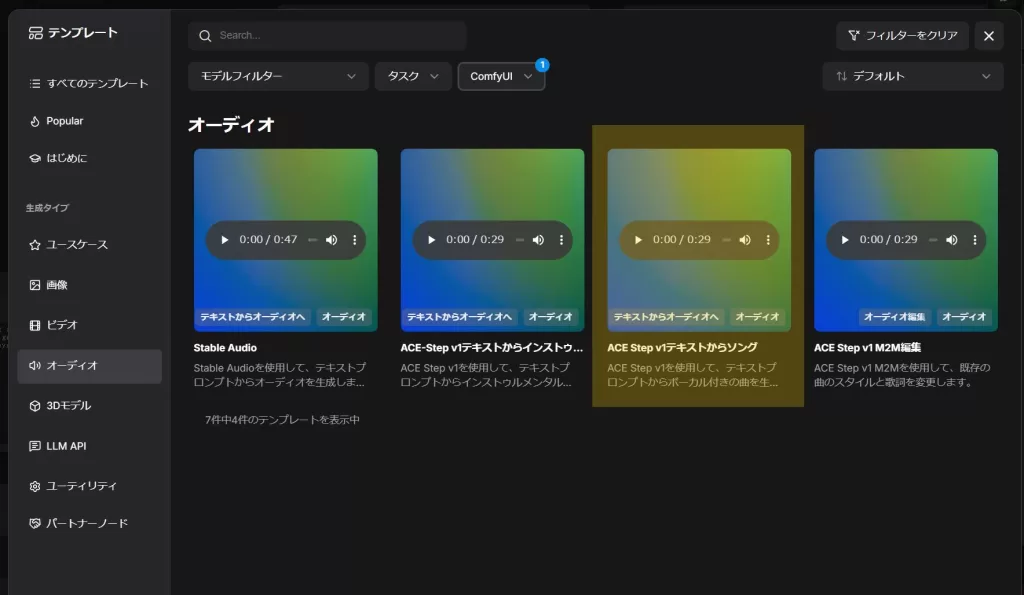This screenshot has width=1024, height=595.
Task: Play the Stable Audio preview
Action: 225,240
